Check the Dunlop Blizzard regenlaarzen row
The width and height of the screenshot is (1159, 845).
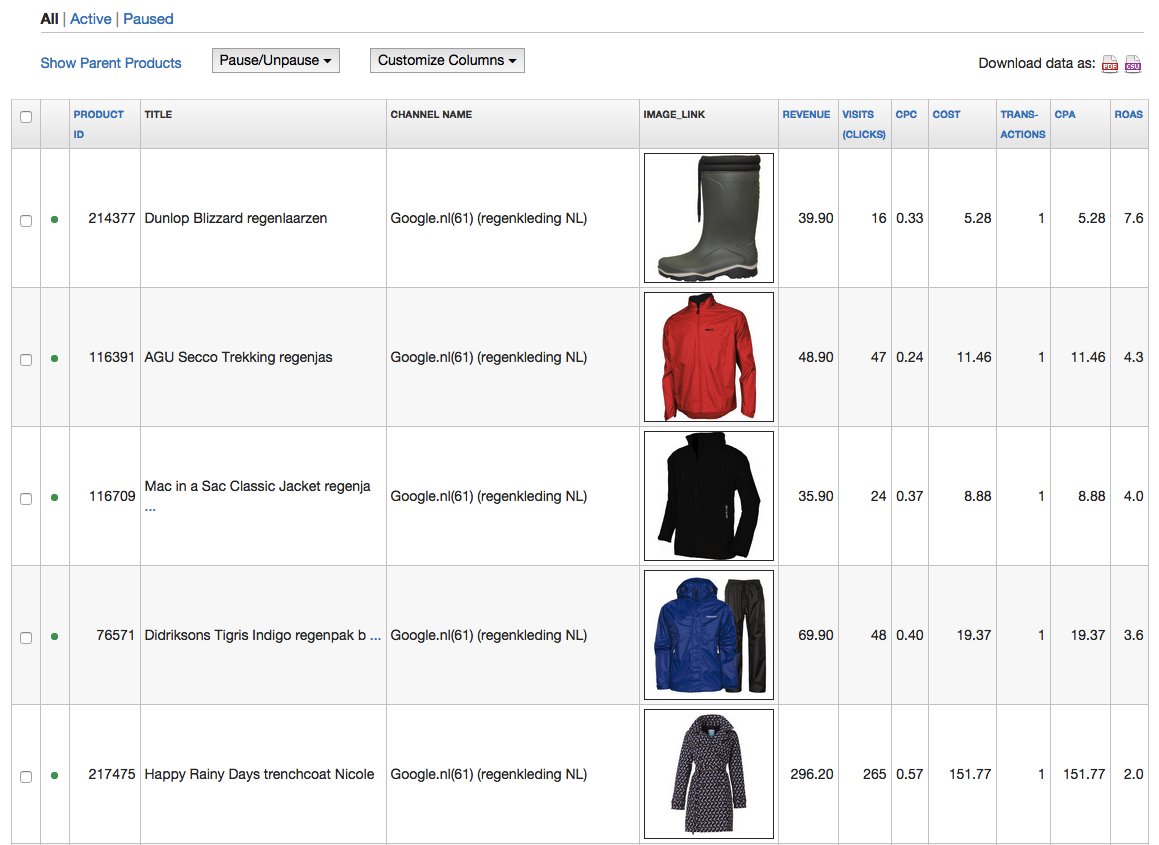[26, 220]
